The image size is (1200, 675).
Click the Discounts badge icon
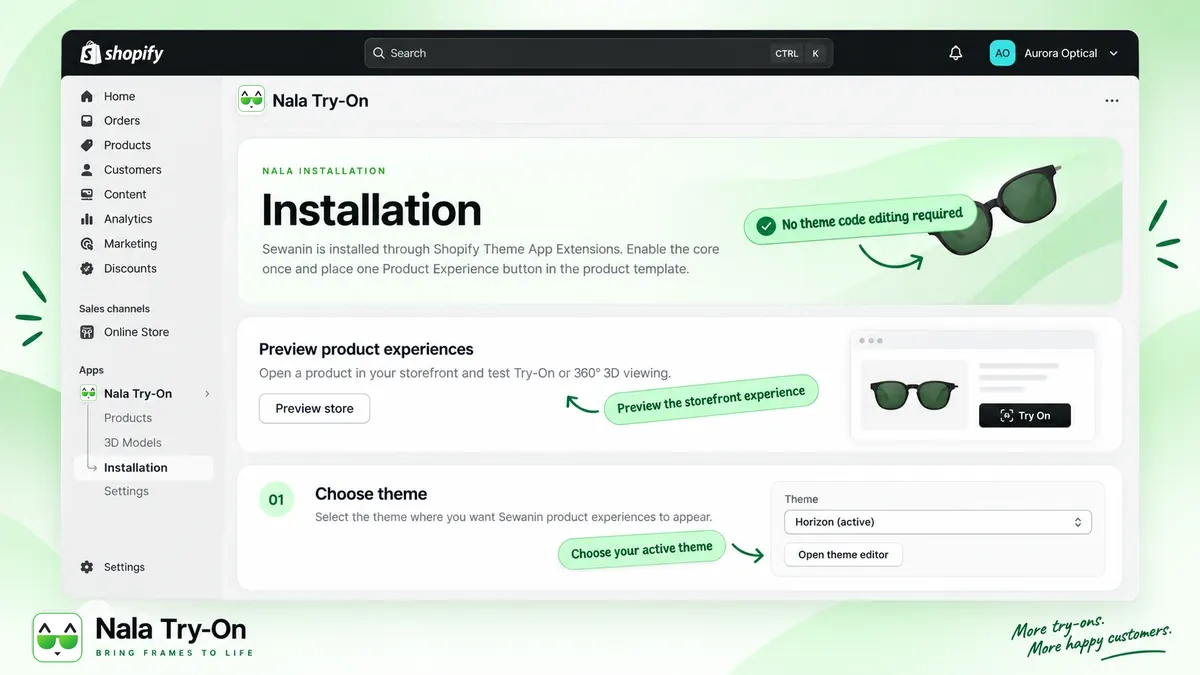pos(86,268)
